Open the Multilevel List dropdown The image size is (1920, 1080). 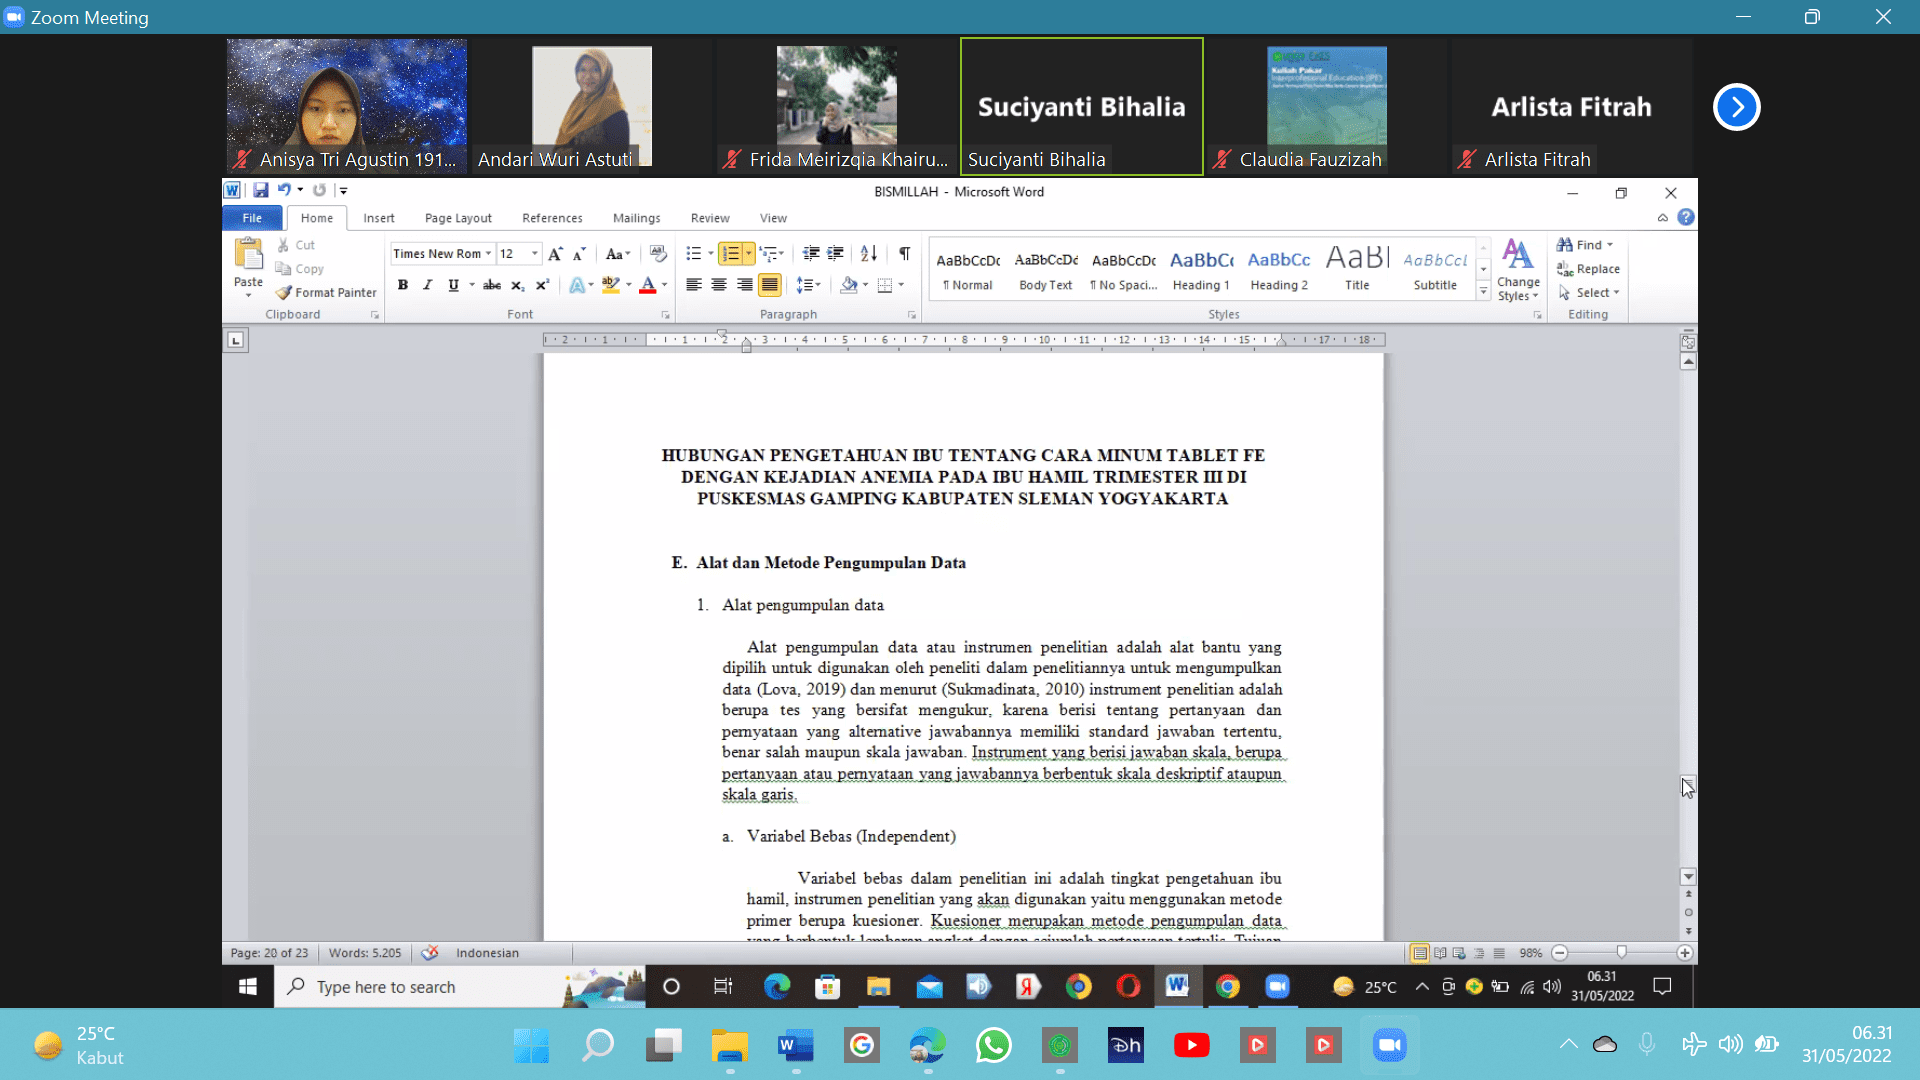coord(771,254)
